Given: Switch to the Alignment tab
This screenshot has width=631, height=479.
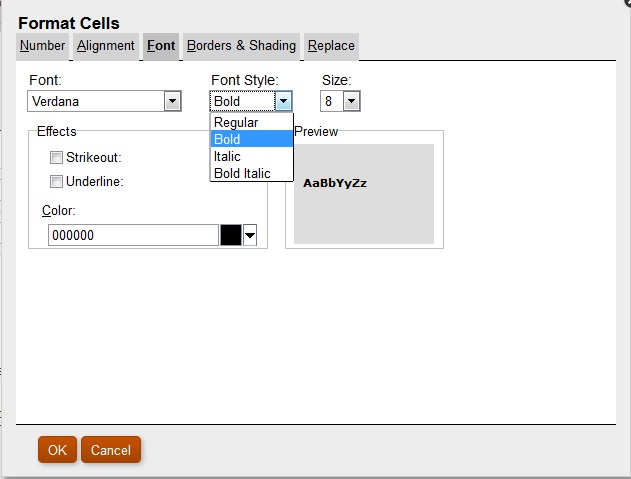Looking at the screenshot, I should point(106,46).
